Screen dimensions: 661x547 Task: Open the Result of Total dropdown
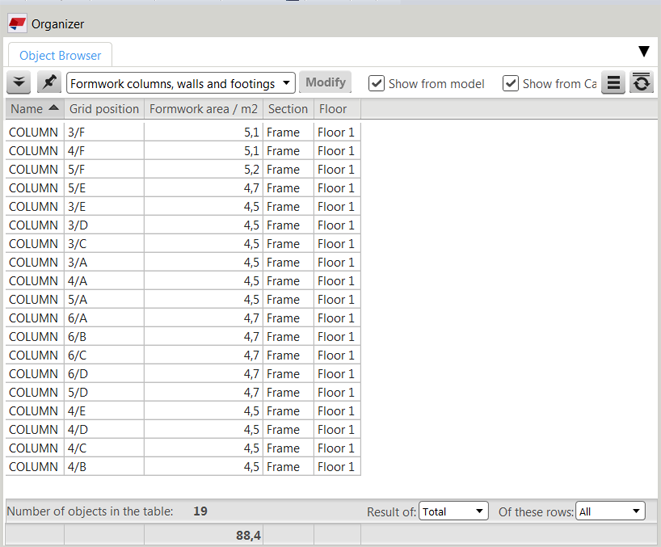[453, 511]
